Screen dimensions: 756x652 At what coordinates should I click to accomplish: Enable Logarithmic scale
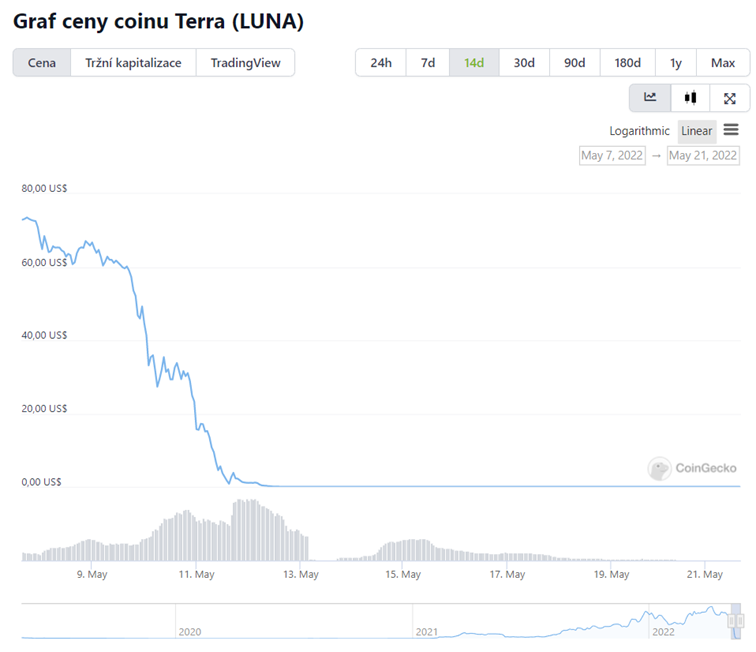640,131
